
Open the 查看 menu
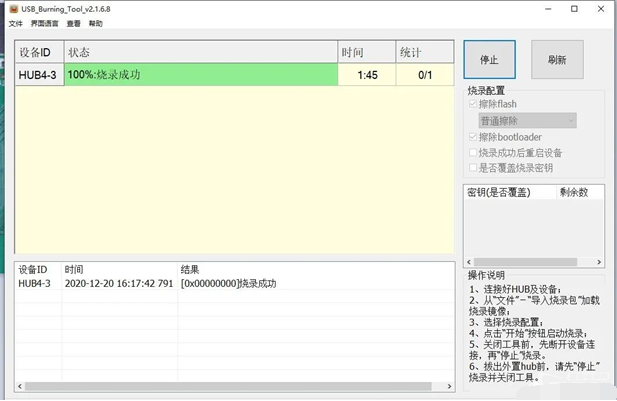coord(74,23)
